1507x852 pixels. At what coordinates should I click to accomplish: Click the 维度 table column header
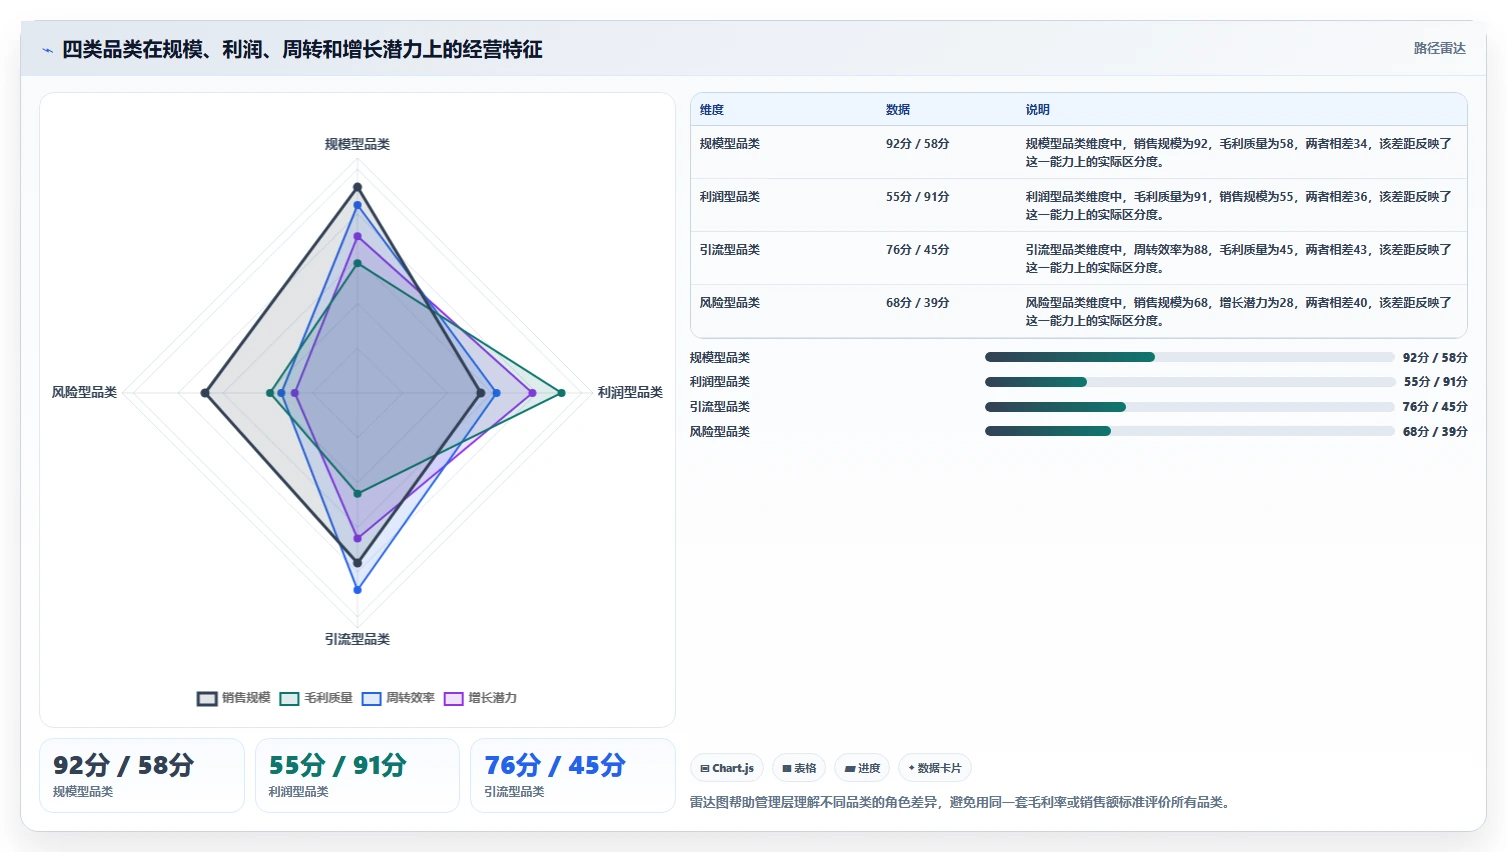coord(711,110)
